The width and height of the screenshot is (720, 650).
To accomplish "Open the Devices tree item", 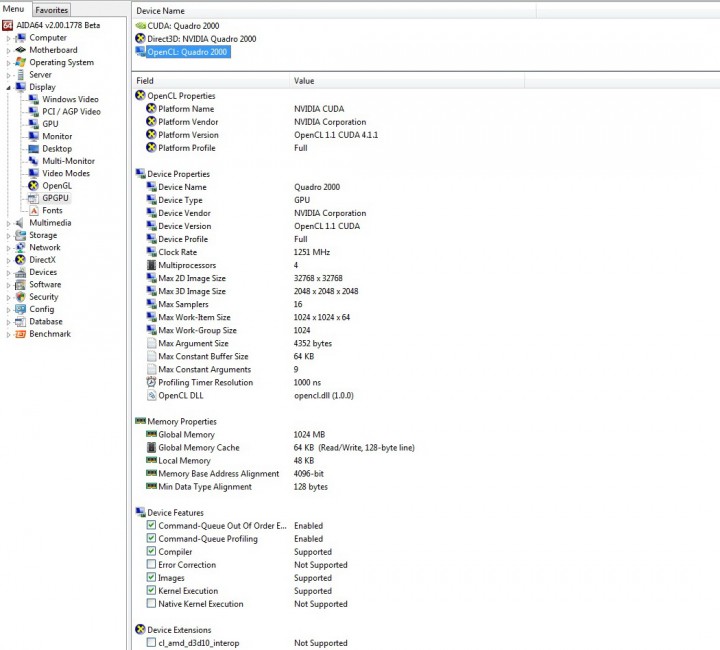I will (x=43, y=272).
